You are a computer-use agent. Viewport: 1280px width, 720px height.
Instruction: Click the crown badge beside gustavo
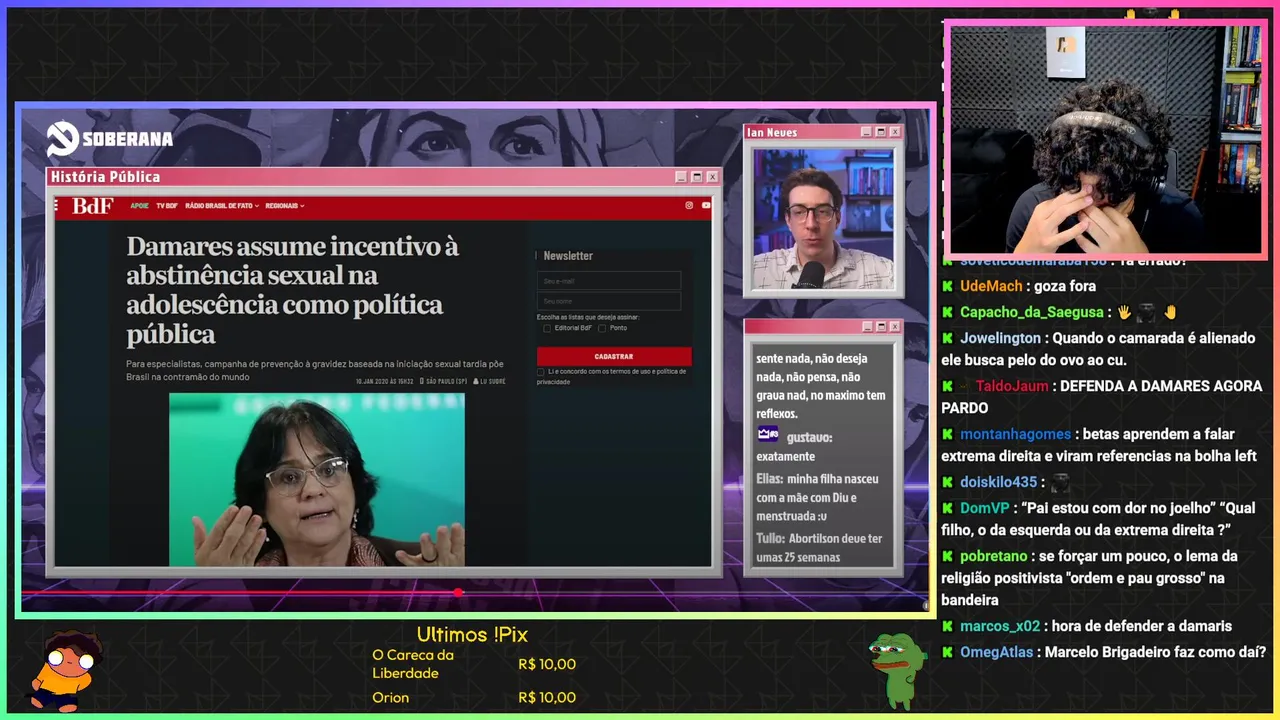click(x=768, y=435)
